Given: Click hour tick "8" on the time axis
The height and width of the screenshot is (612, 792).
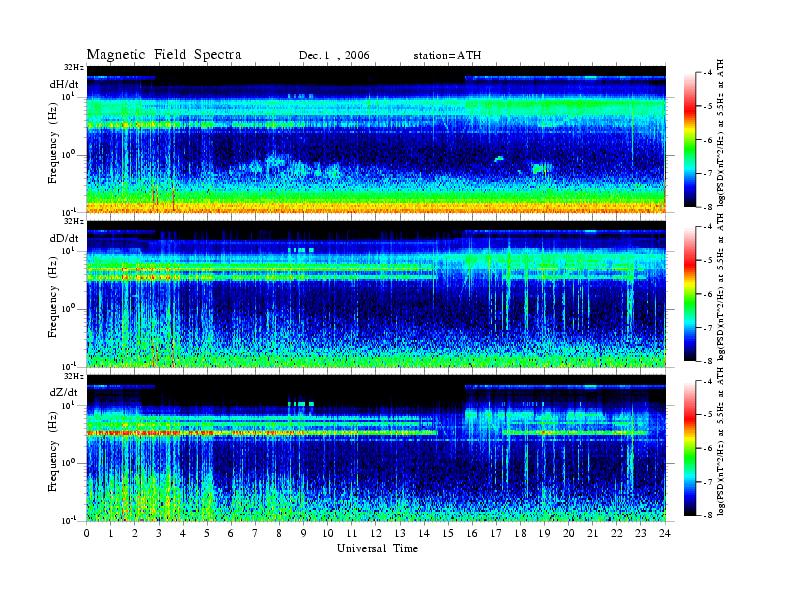Looking at the screenshot, I should coord(279,533).
